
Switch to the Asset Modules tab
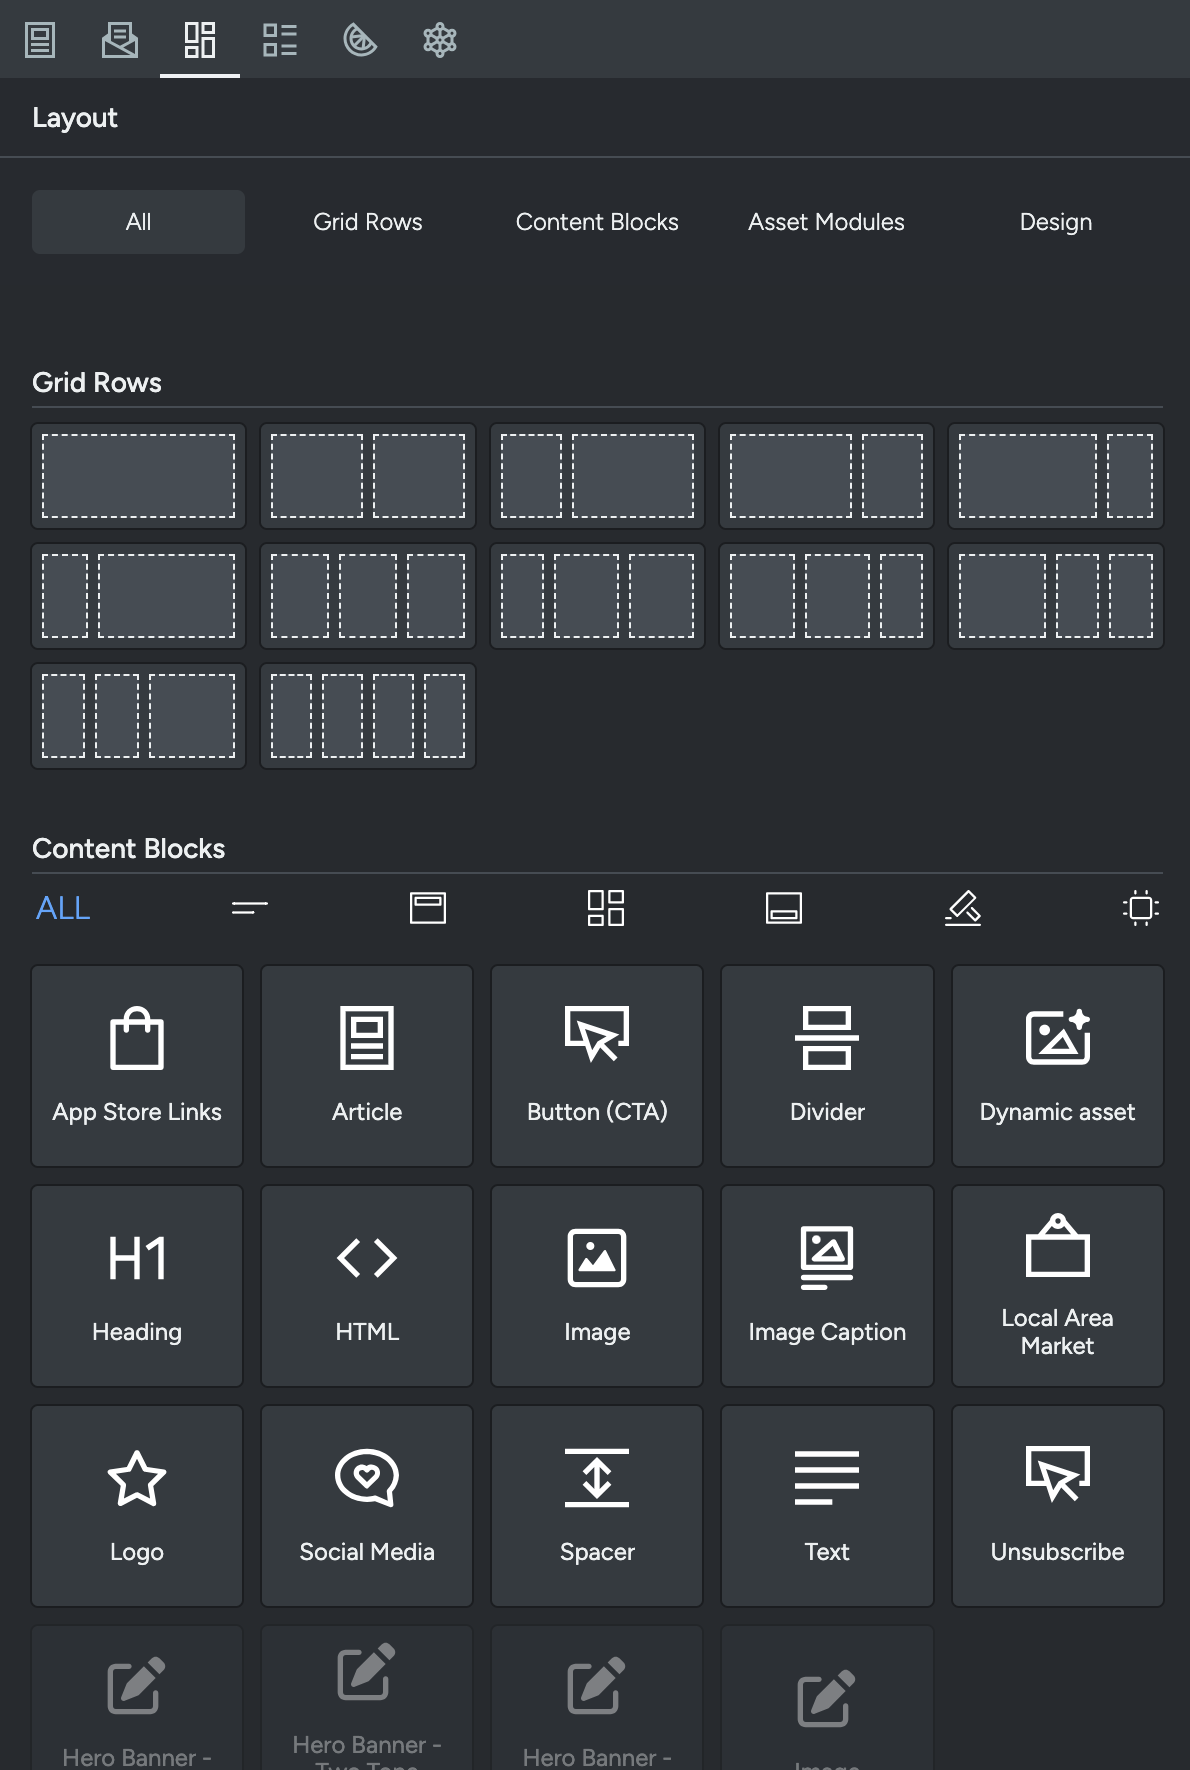pos(826,222)
